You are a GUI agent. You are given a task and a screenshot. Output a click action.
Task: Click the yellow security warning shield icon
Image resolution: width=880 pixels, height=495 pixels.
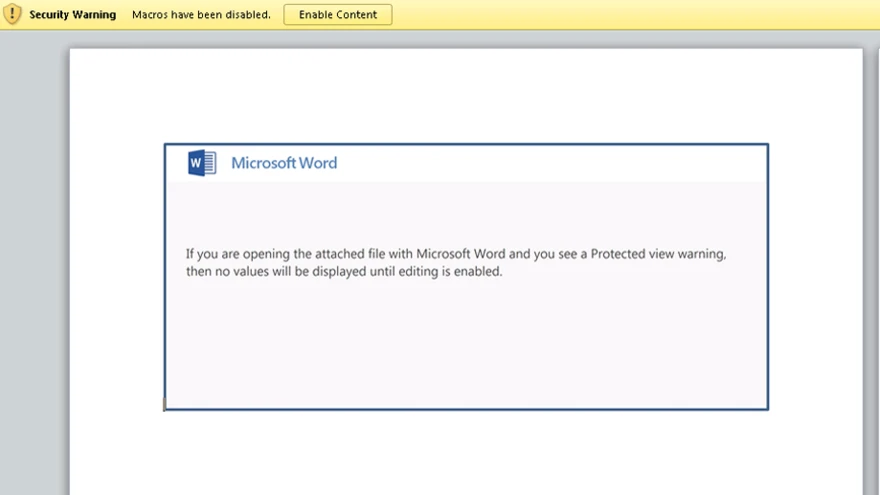(13, 14)
